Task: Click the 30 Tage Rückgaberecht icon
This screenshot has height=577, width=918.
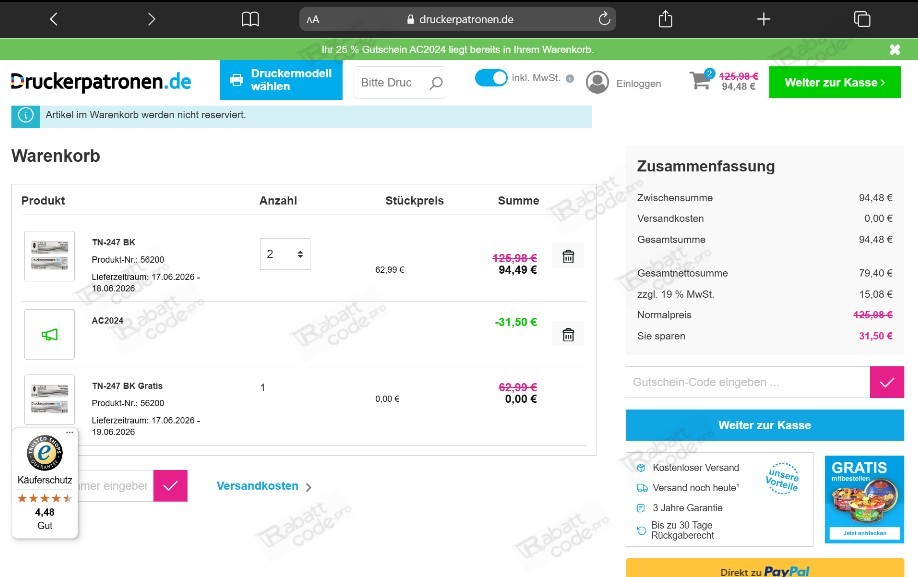Action: [x=642, y=531]
